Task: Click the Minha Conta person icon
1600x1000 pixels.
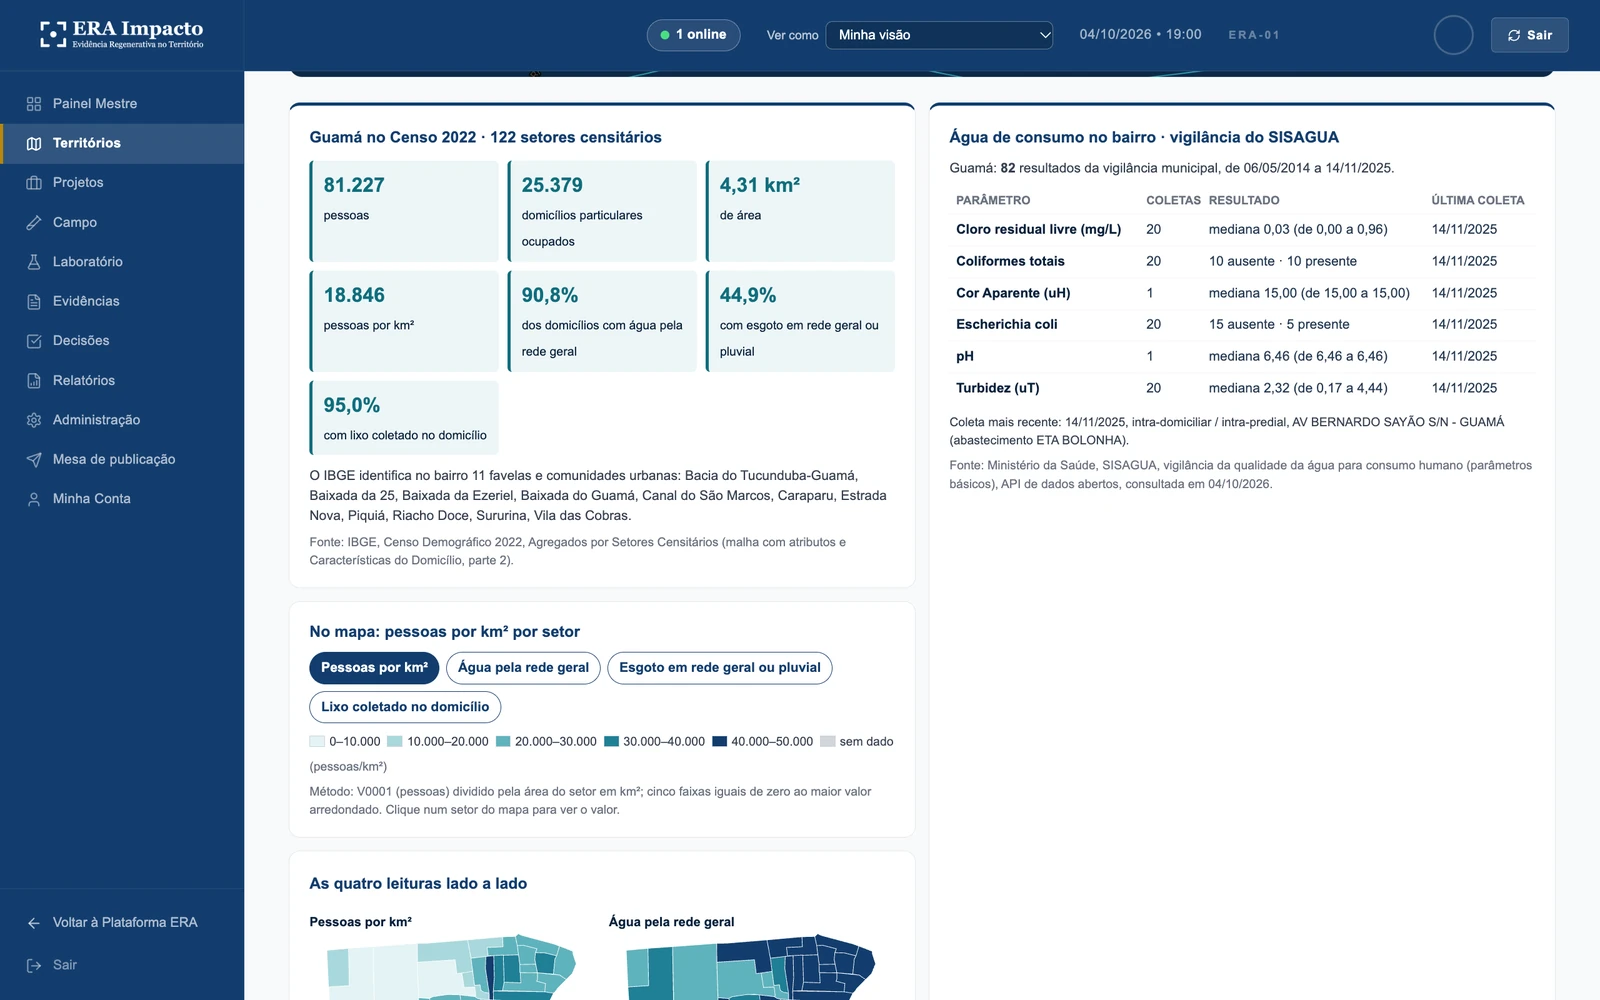Action: pyautogui.click(x=34, y=499)
